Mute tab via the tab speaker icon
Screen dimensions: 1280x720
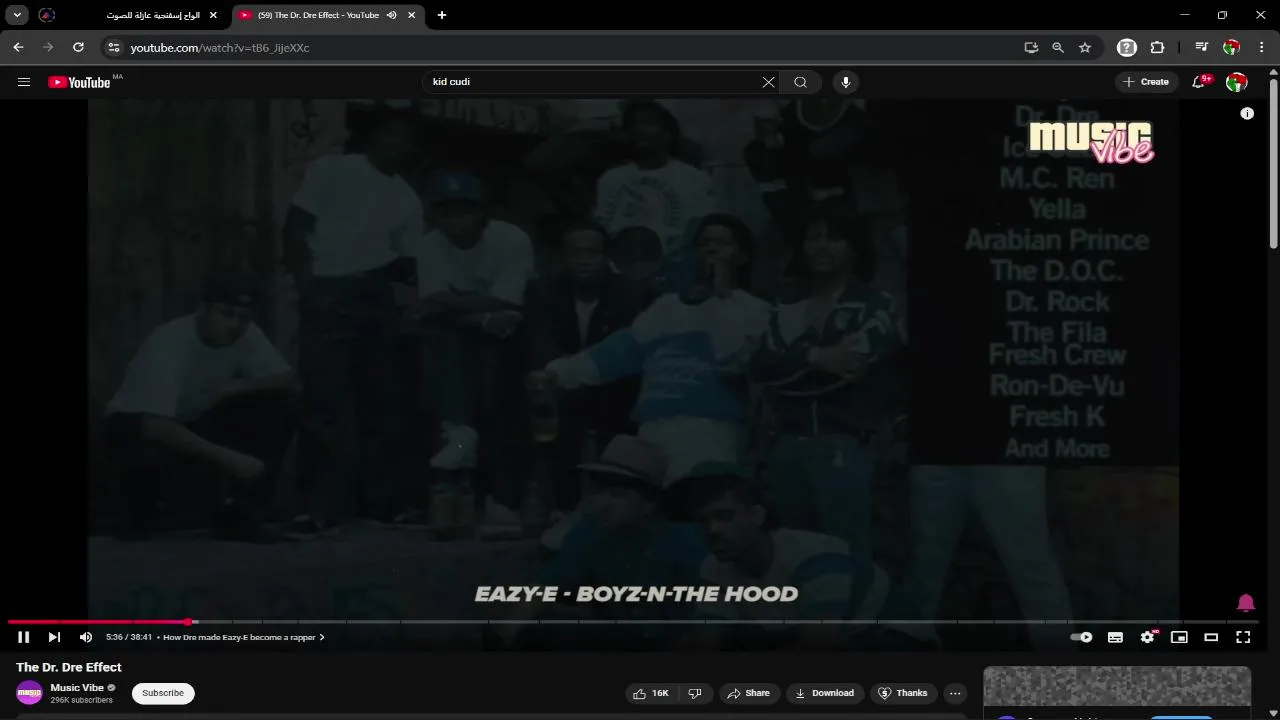pyautogui.click(x=392, y=15)
